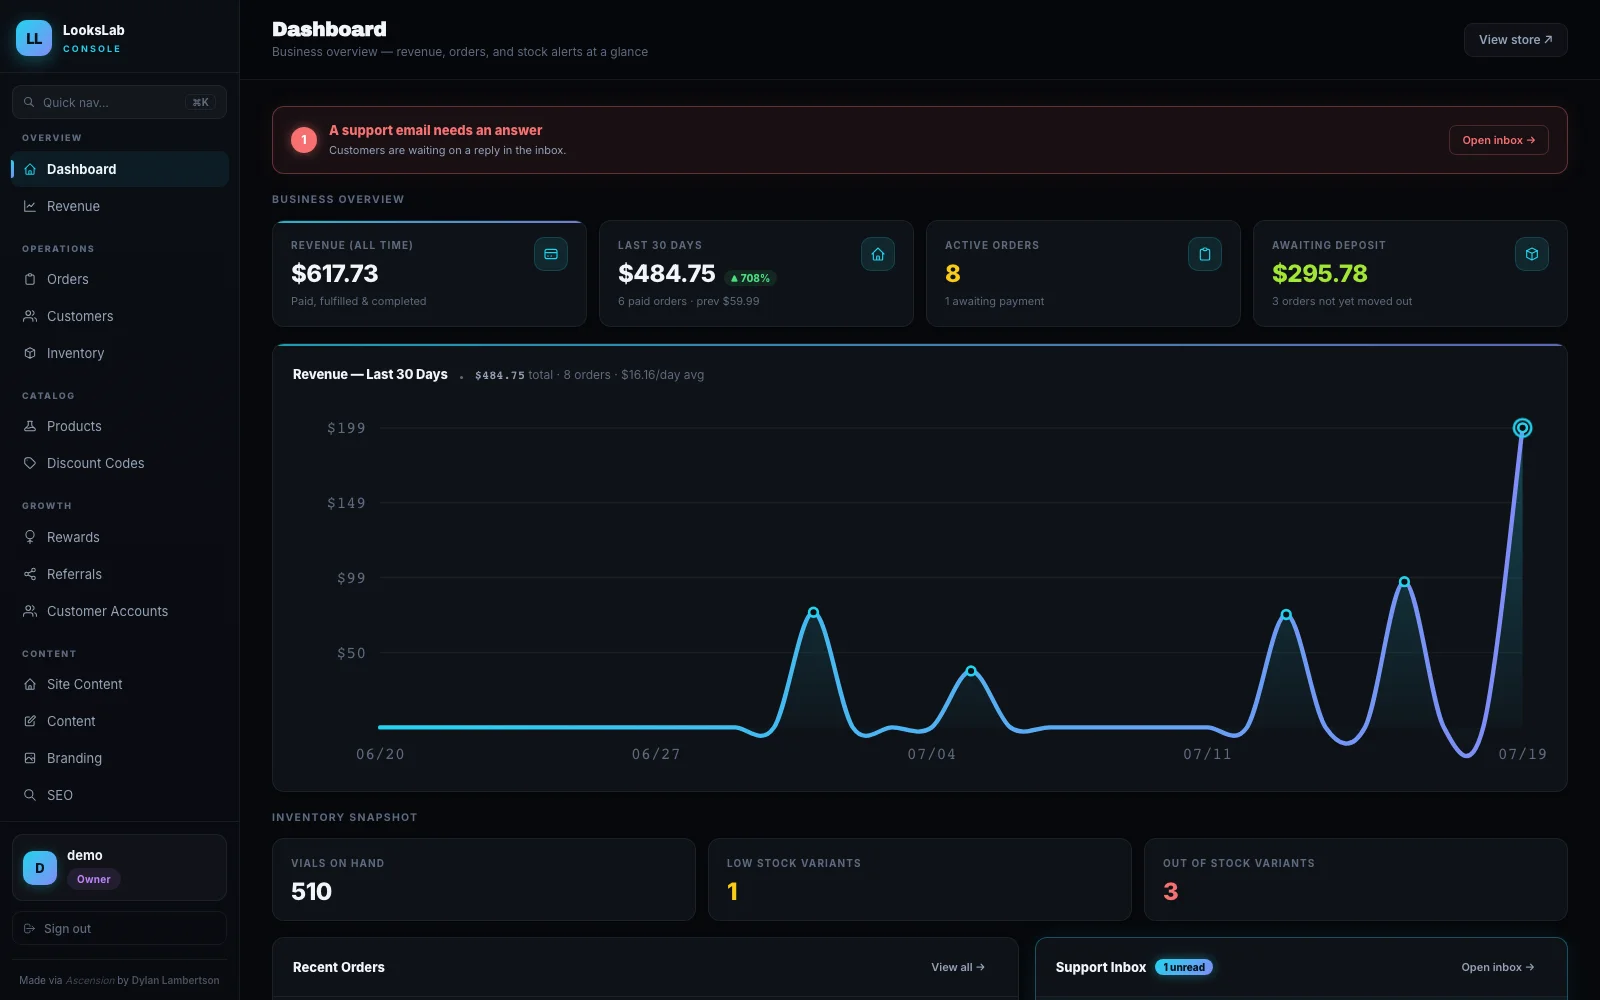
Task: Click the Active Orders clipboard card icon
Action: point(1205,254)
